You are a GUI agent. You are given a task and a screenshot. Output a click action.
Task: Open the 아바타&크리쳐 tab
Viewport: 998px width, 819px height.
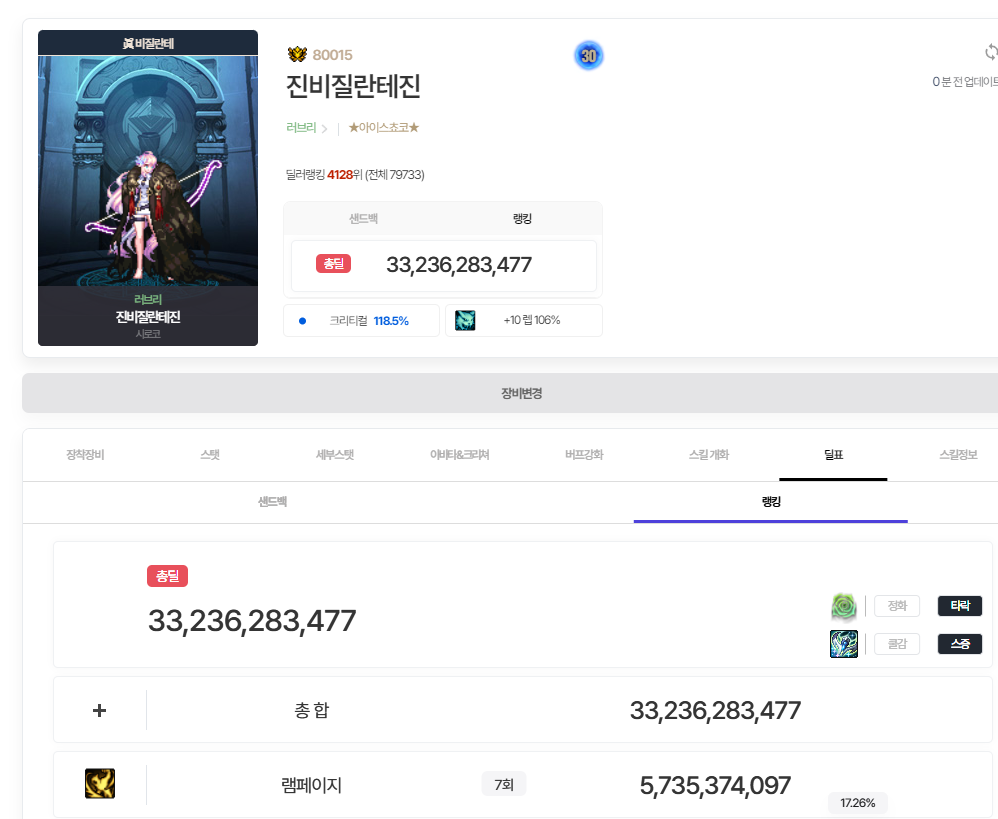tap(459, 455)
